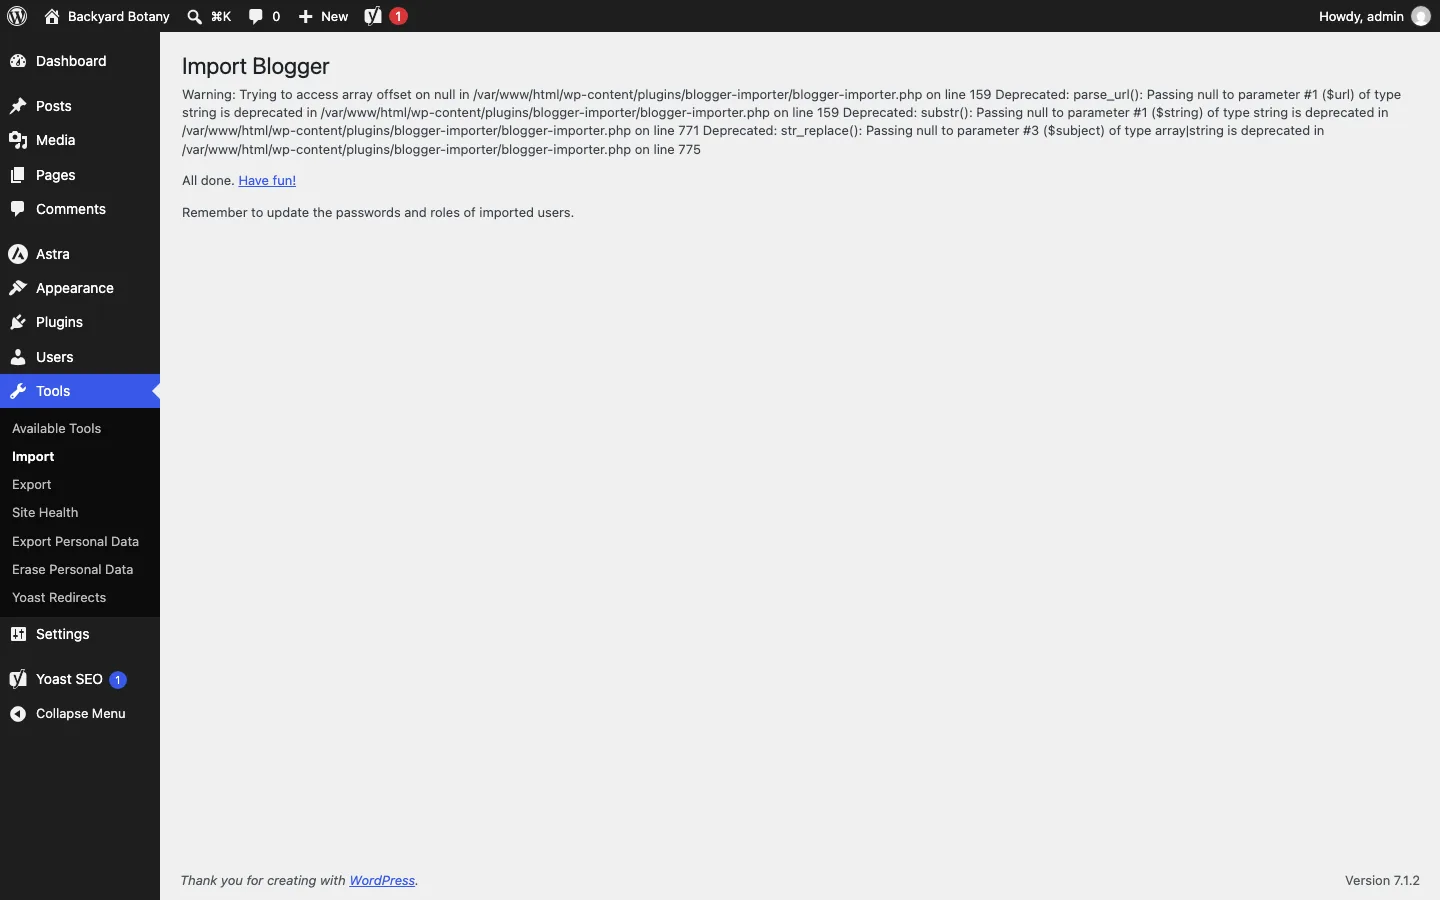Click the 'Collapse Menu' label
This screenshot has width=1440, height=900.
[x=81, y=714]
